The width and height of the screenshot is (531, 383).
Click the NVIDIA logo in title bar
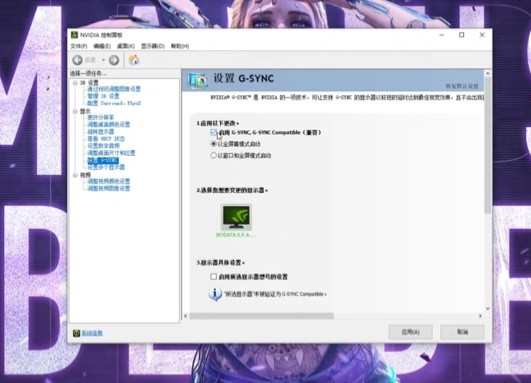(74, 35)
